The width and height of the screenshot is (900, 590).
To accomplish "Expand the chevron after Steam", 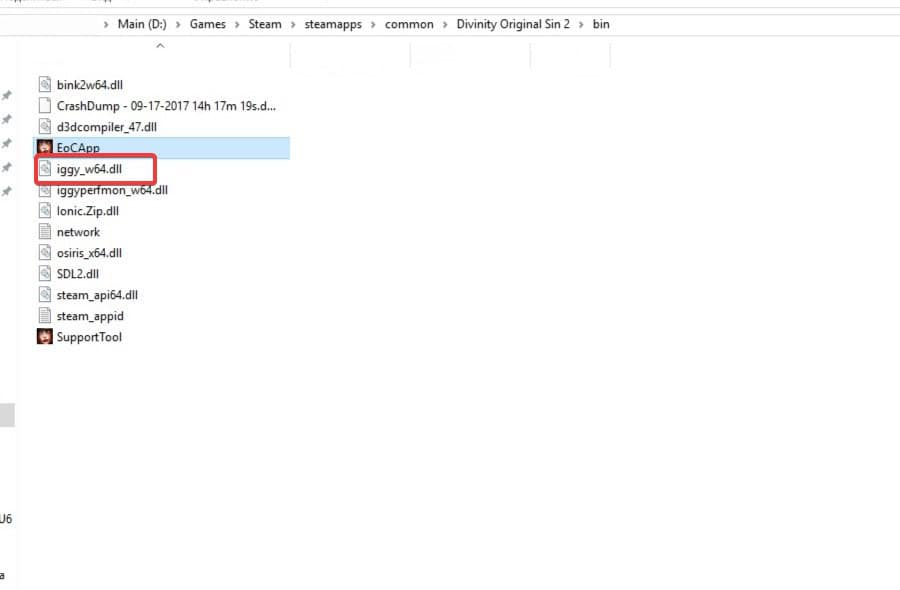I will [x=293, y=25].
